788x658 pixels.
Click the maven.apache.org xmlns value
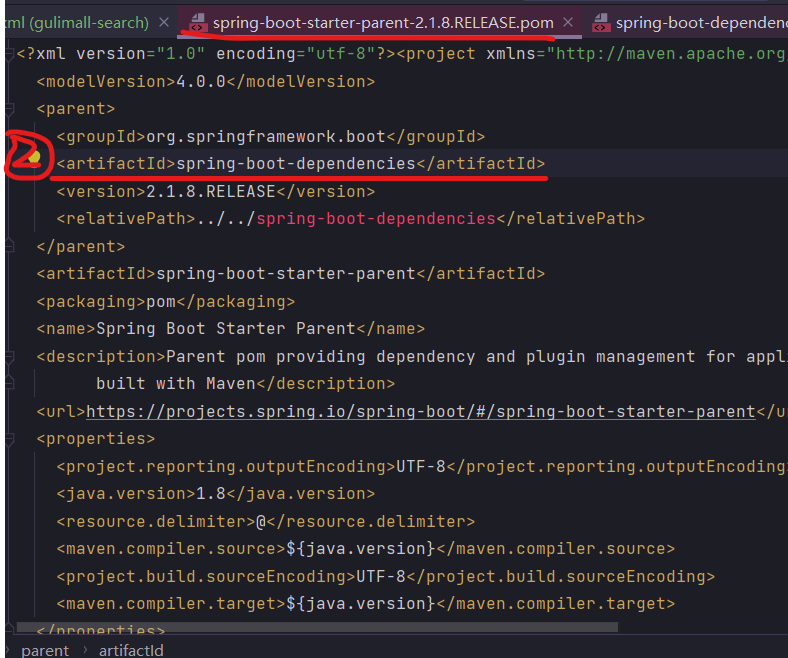point(667,54)
